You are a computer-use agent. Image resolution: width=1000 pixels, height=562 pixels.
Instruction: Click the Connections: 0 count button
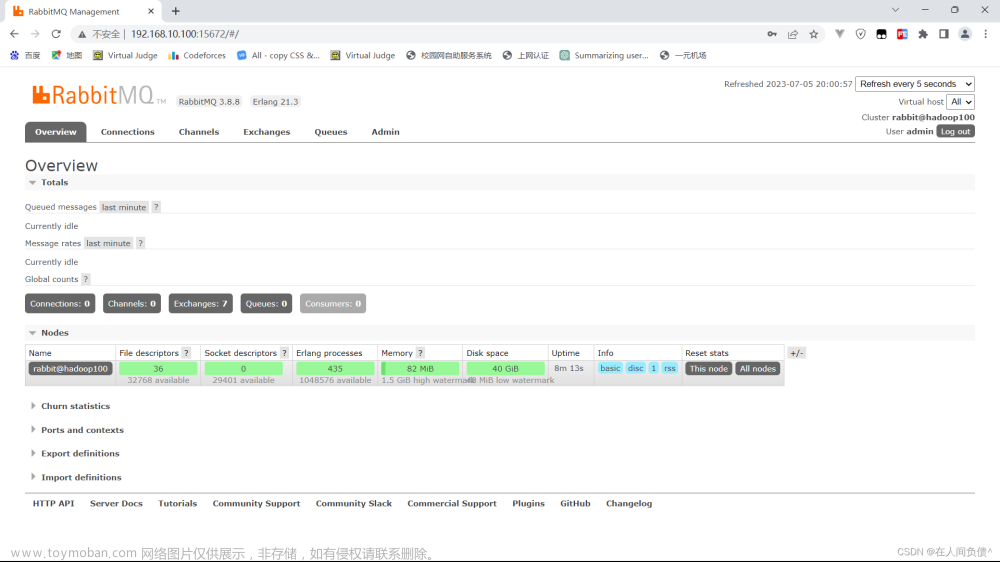click(x=60, y=304)
